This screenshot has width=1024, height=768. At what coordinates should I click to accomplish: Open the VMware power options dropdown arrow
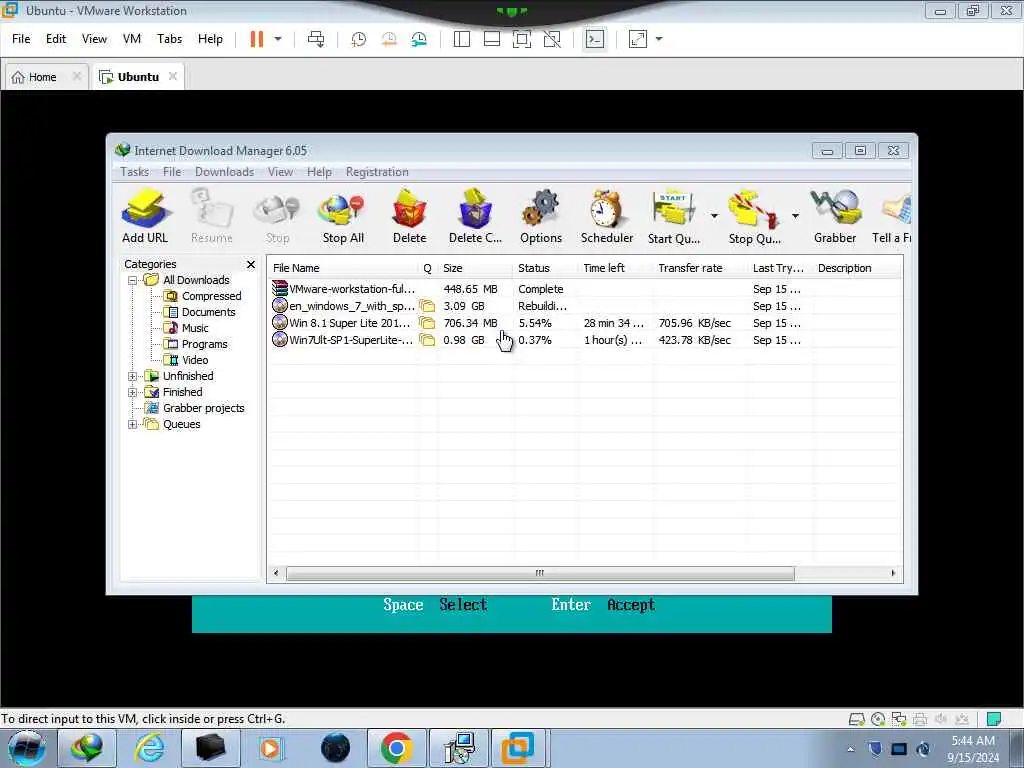(x=278, y=39)
